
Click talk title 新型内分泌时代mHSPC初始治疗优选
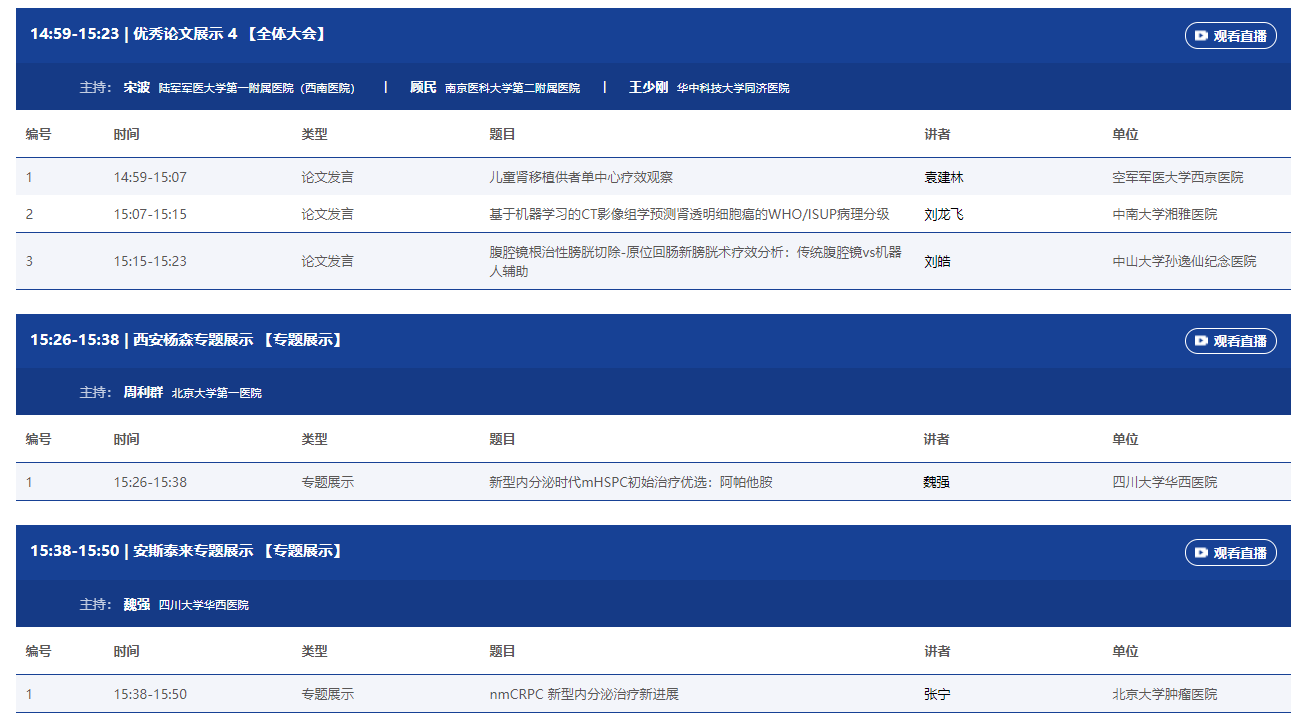coord(631,482)
